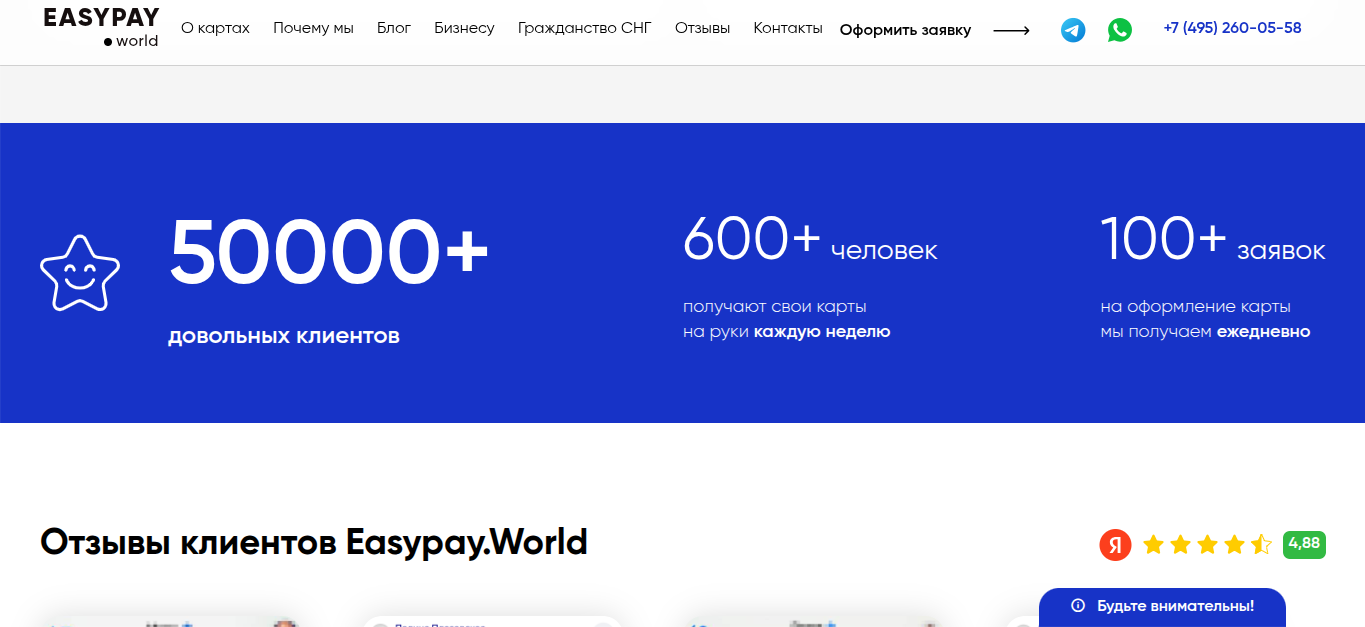Jump to the 'Отзывы' section via navigation
This screenshot has width=1365, height=627.
point(703,27)
